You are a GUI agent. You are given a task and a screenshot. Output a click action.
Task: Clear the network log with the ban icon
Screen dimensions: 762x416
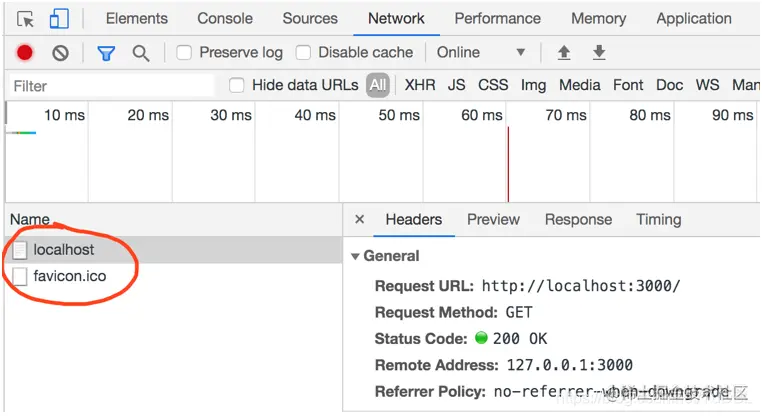coord(60,52)
